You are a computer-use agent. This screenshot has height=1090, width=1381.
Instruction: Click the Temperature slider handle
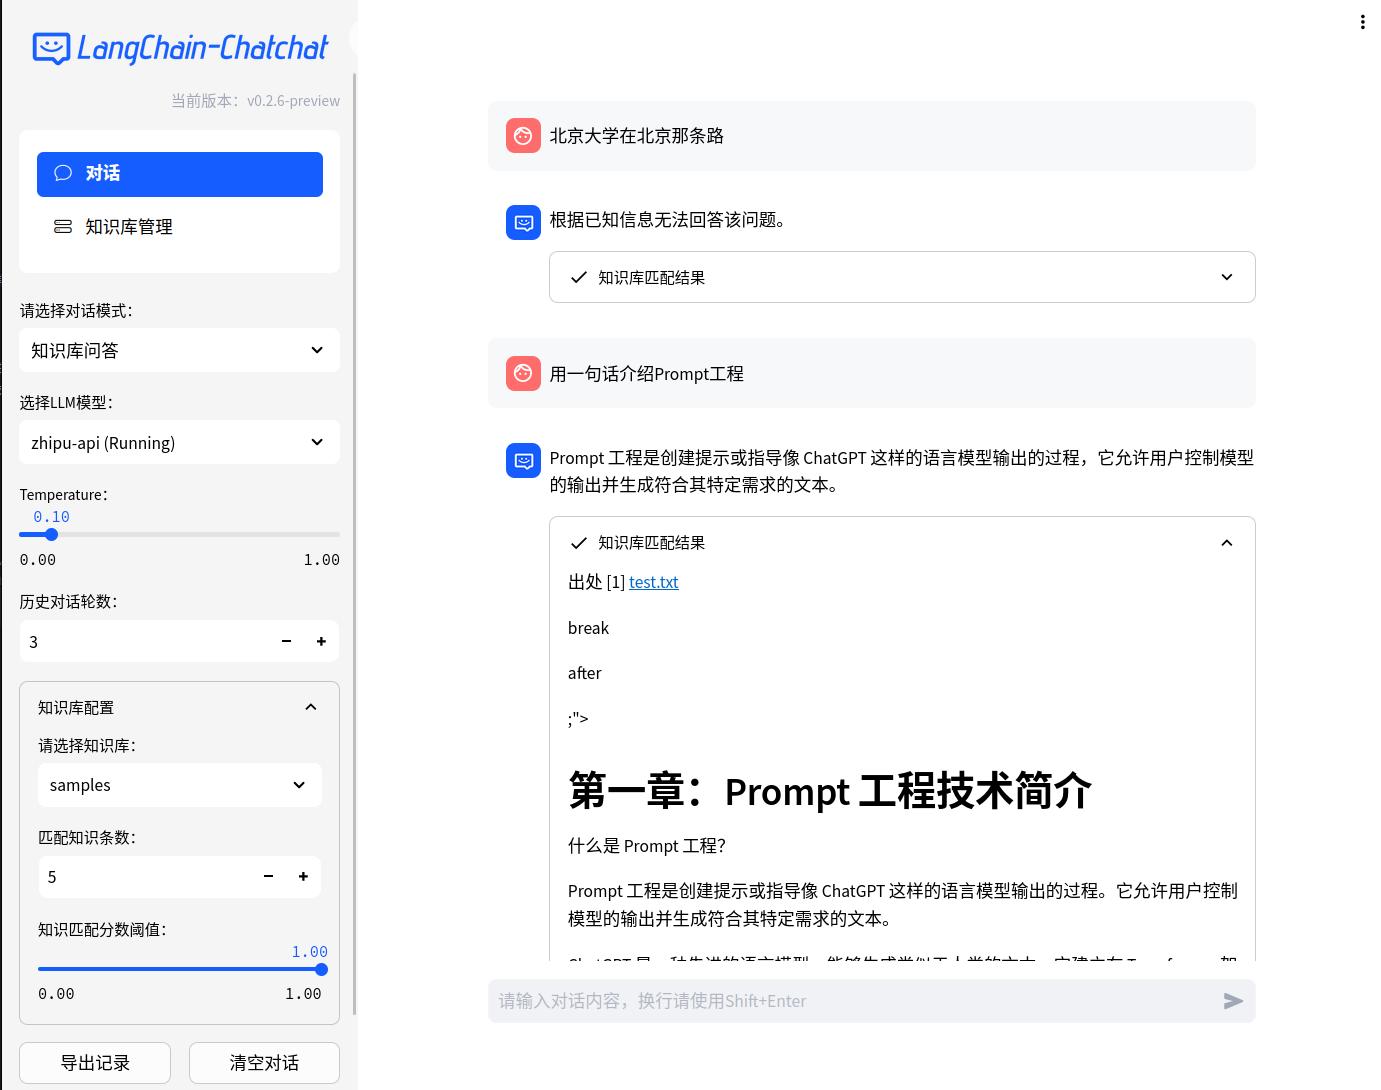[x=52, y=534]
